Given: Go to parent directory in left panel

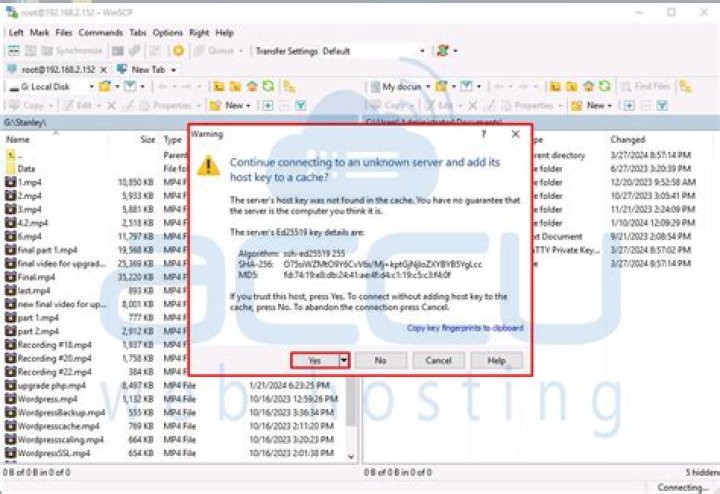Looking at the screenshot, I should (x=219, y=86).
